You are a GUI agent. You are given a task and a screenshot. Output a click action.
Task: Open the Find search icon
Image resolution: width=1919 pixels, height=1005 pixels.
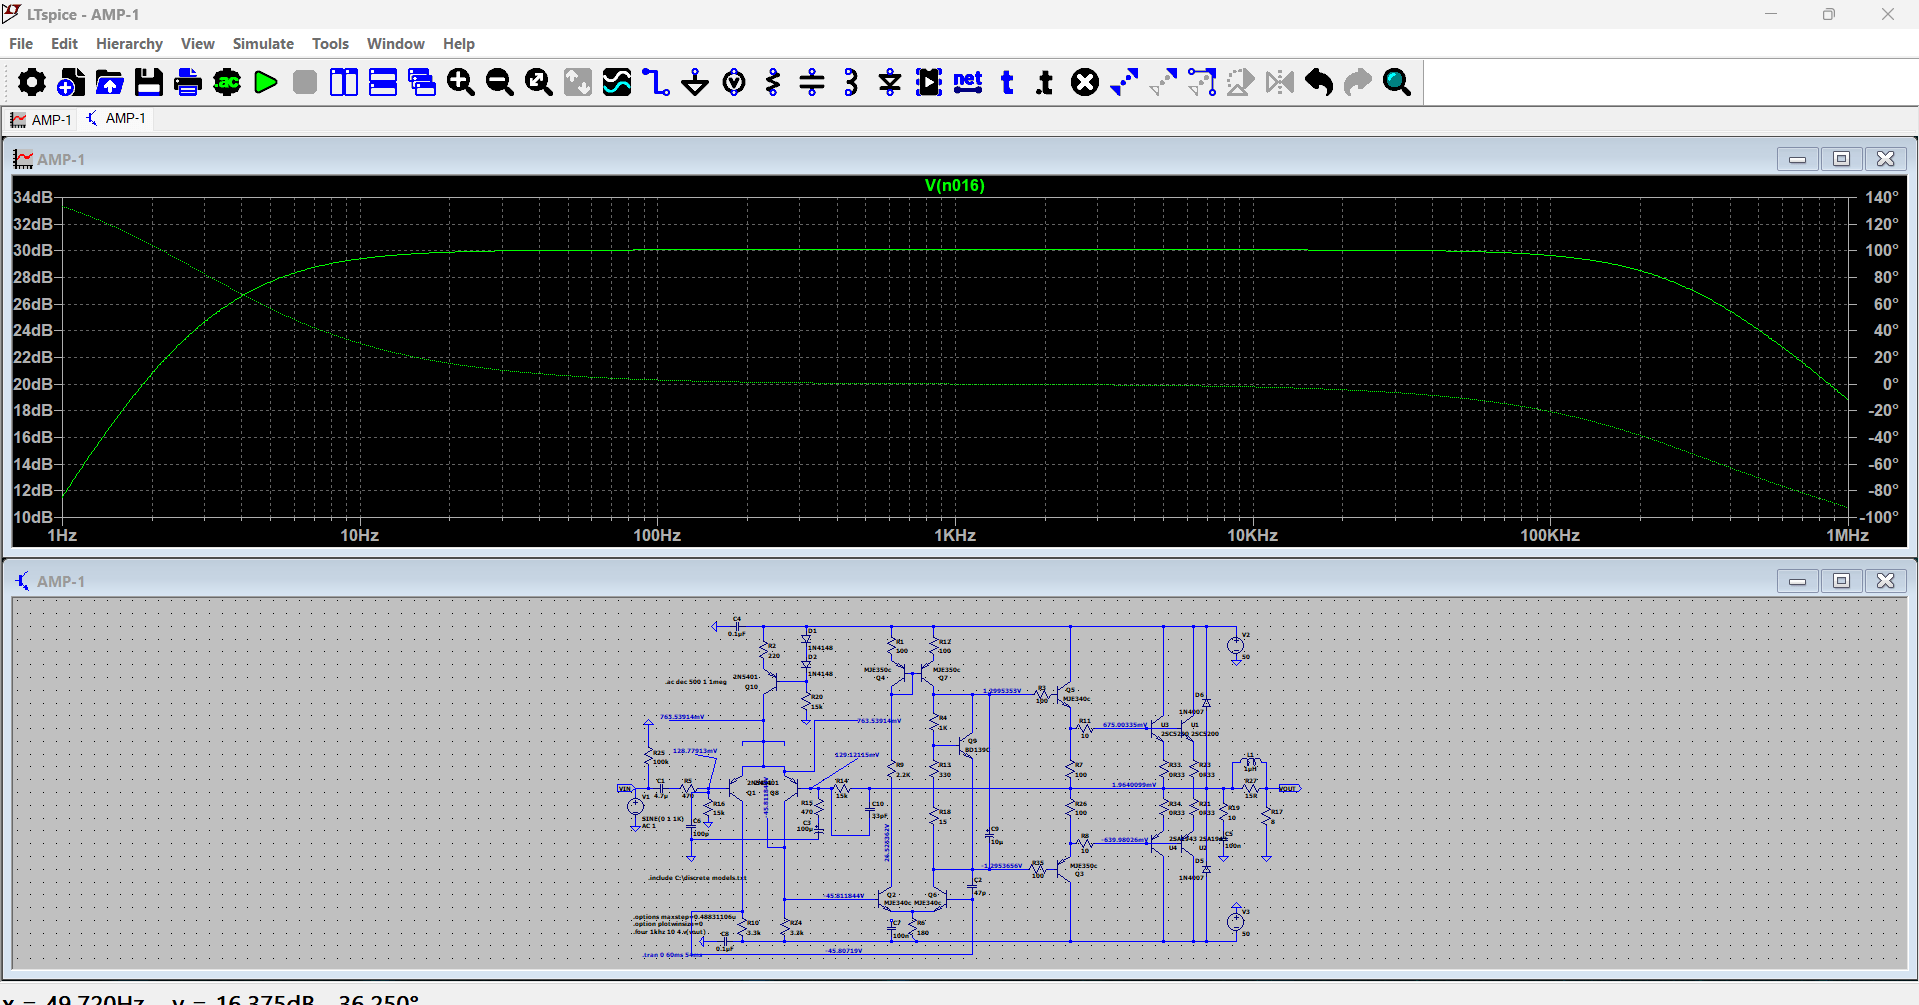pos(1397,82)
